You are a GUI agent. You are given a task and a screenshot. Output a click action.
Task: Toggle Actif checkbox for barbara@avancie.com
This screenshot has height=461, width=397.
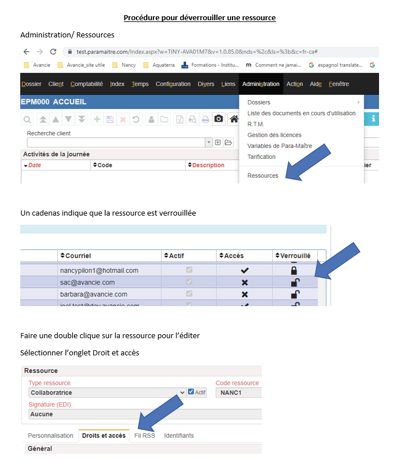(x=189, y=294)
